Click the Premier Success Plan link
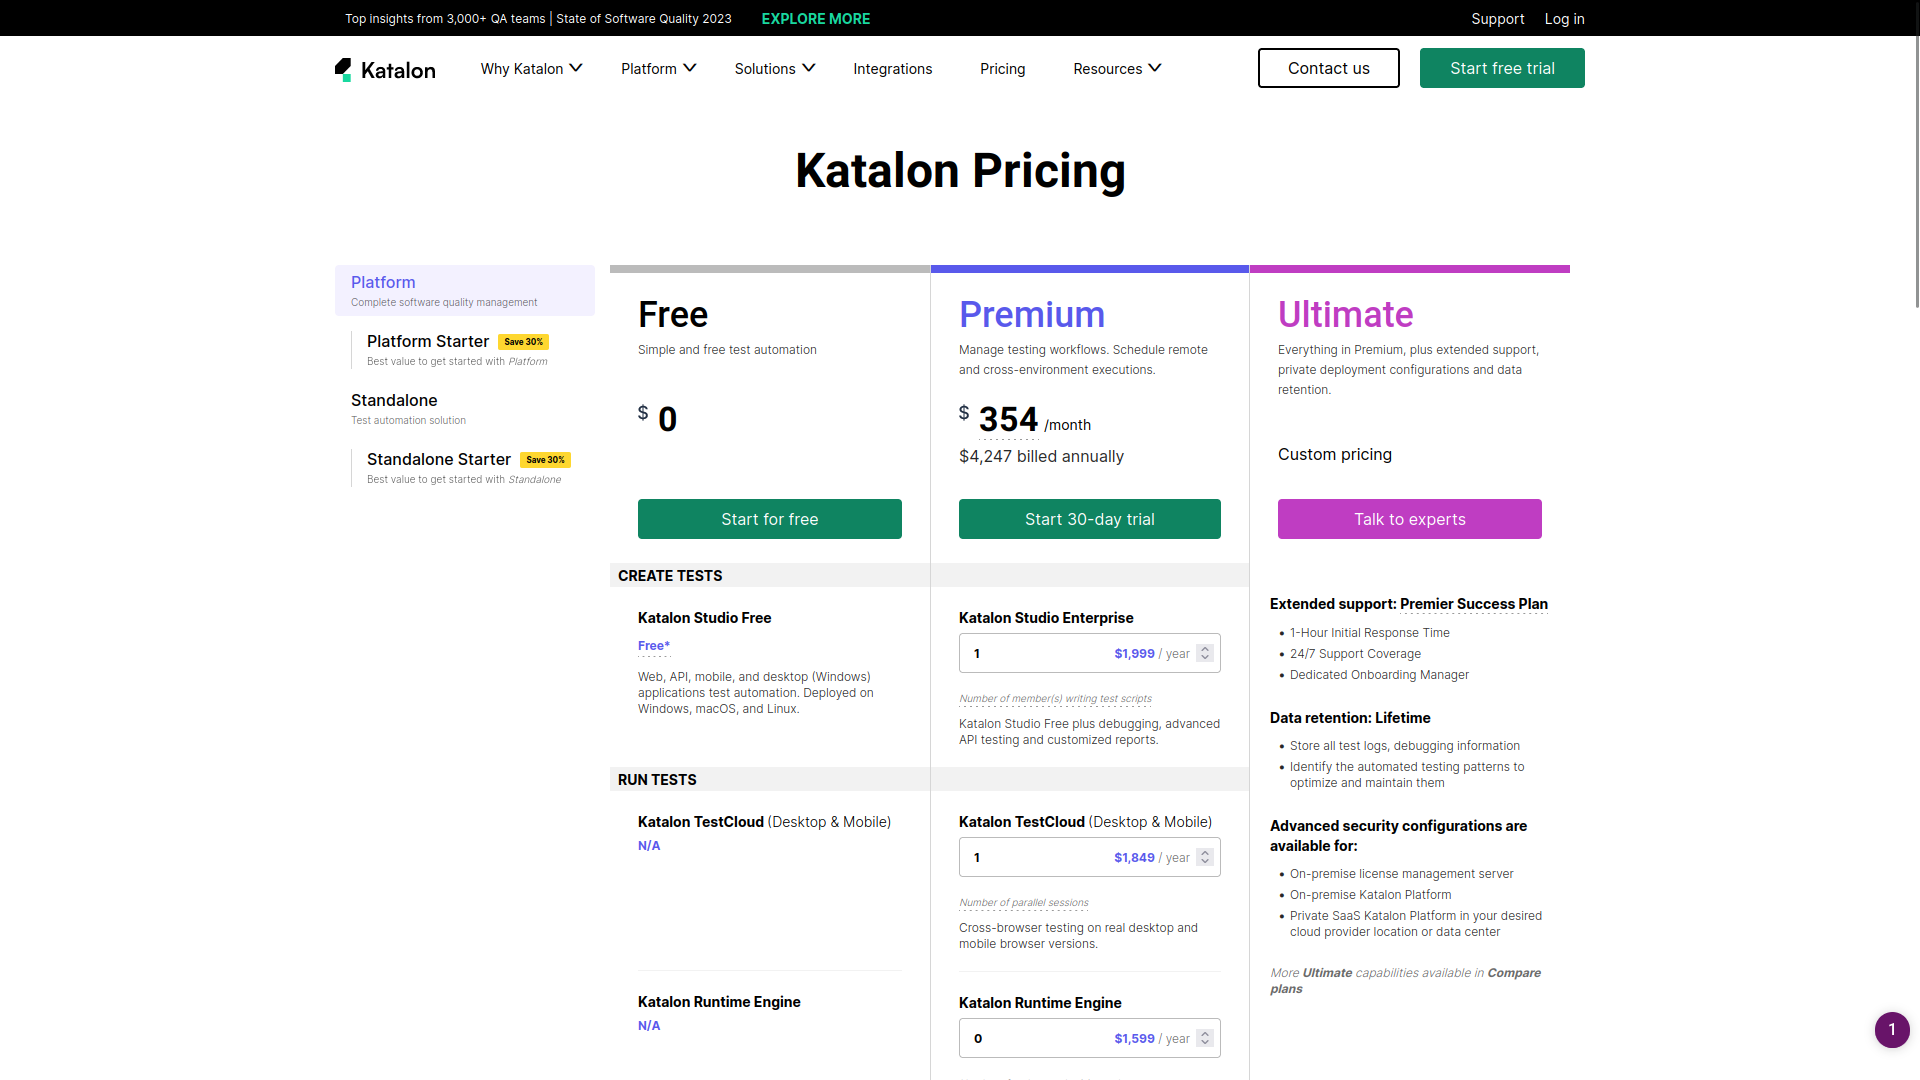This screenshot has width=1920, height=1080. (1473, 604)
